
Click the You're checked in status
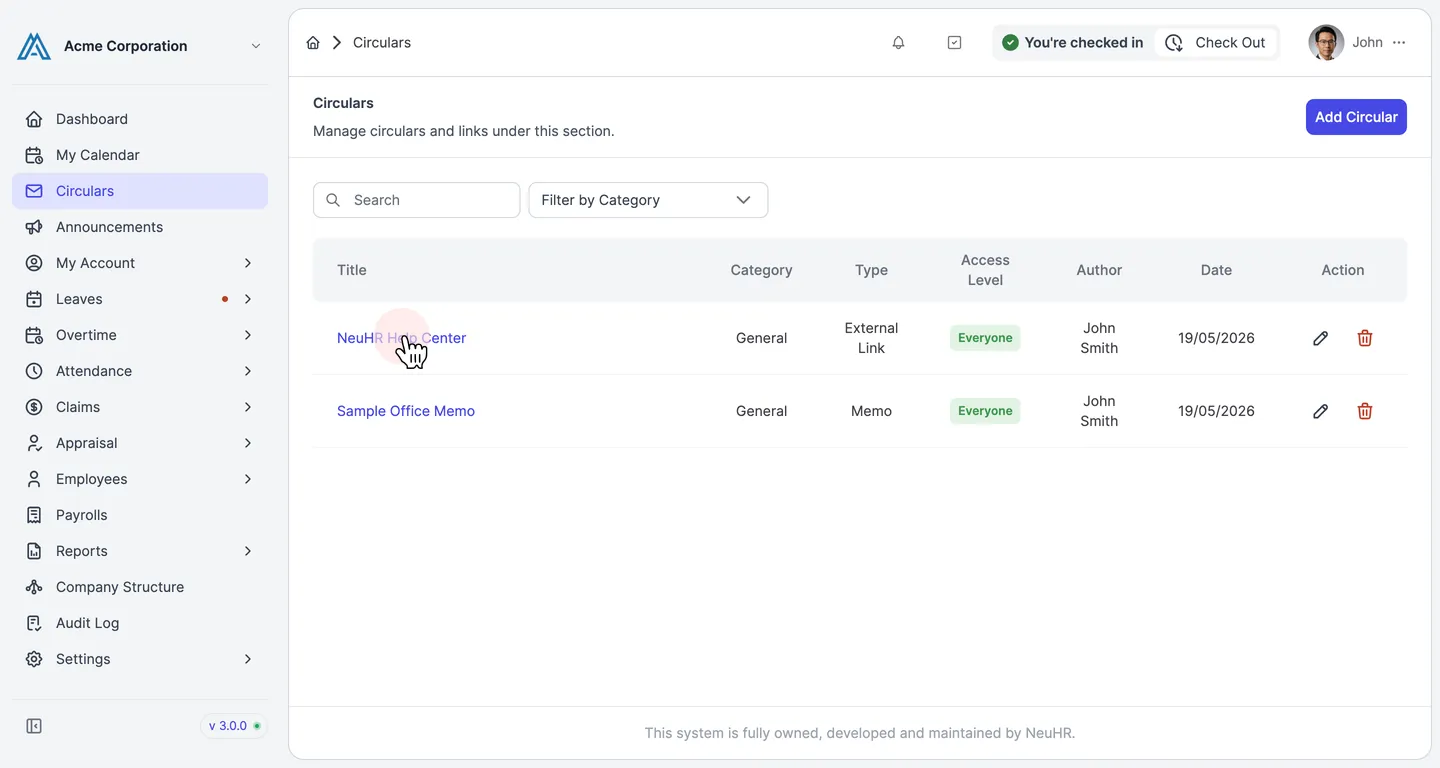[1073, 43]
